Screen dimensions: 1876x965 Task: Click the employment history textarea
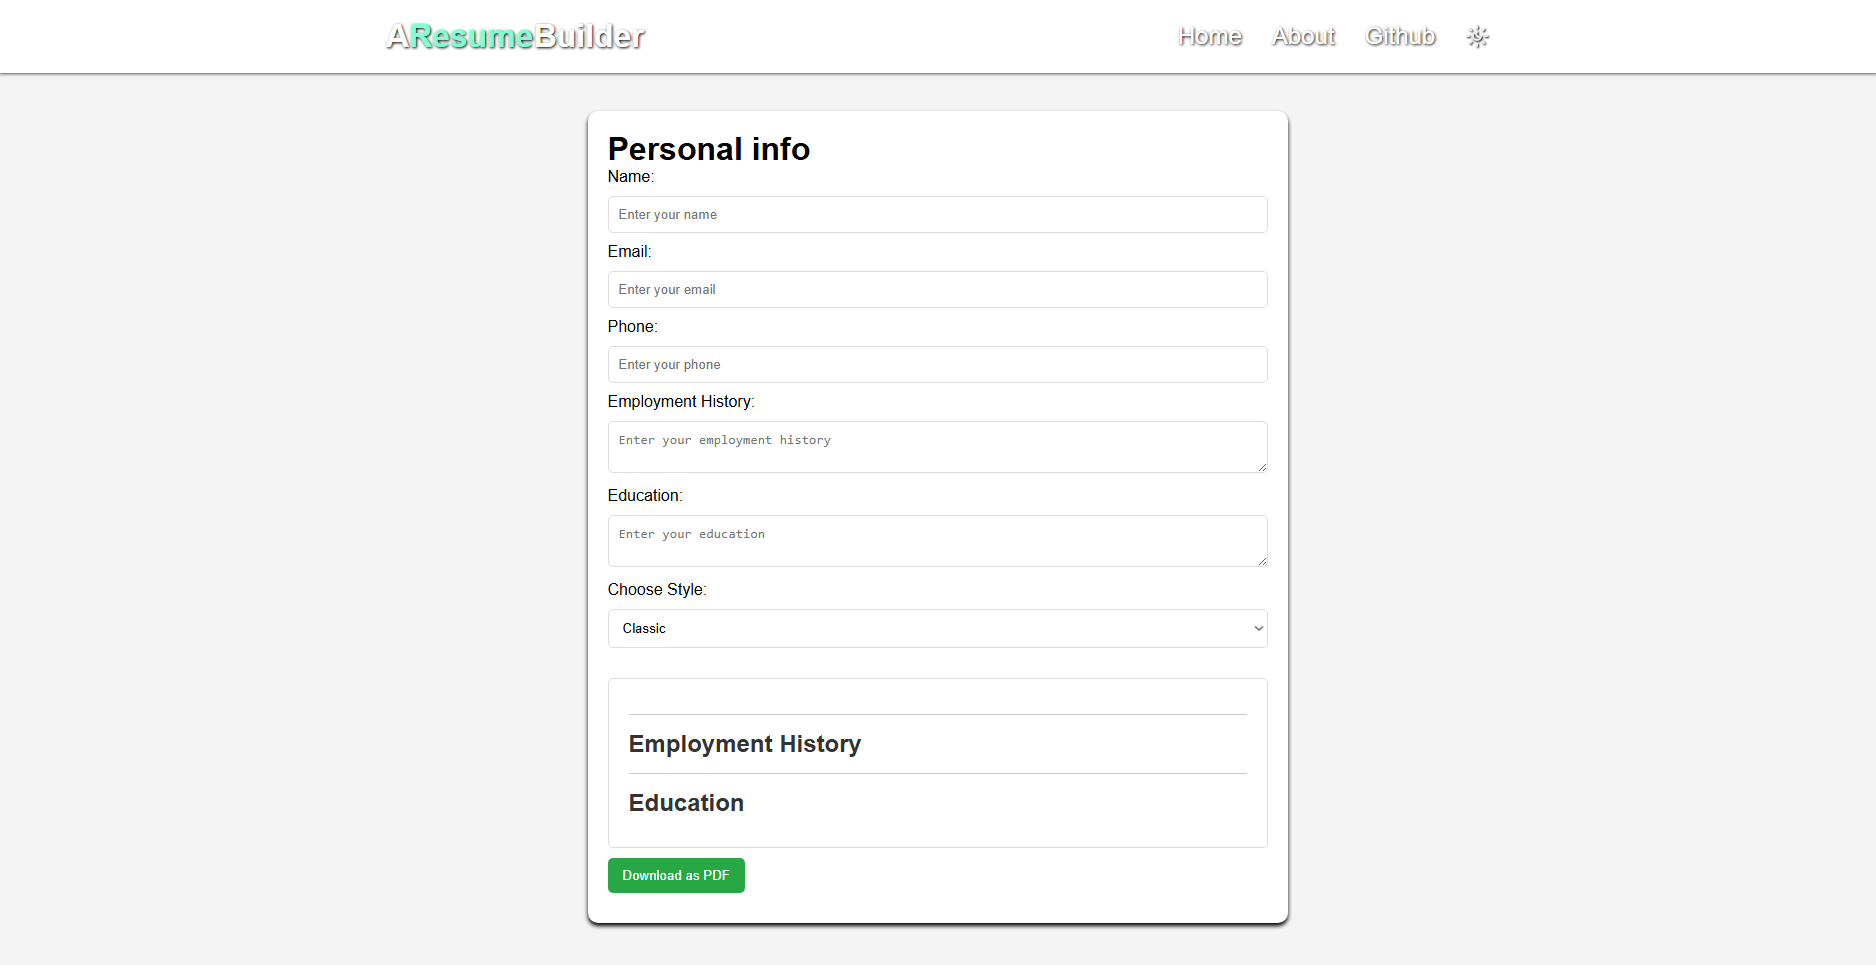937,447
